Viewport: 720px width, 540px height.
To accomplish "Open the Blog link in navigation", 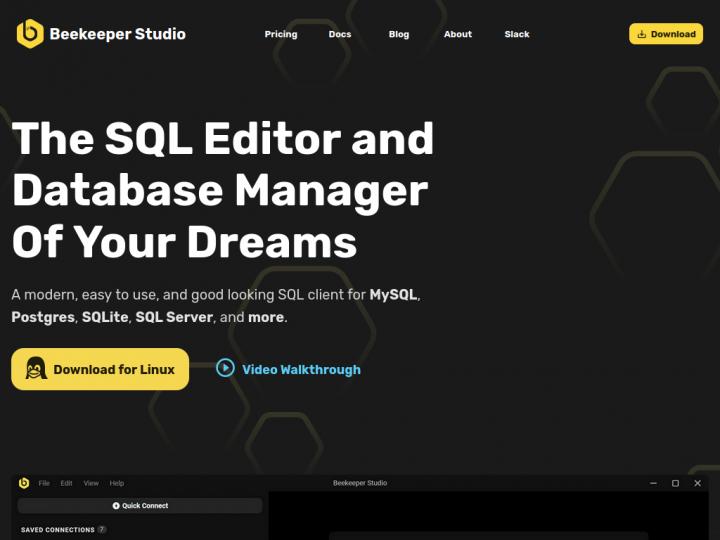I will click(x=399, y=34).
